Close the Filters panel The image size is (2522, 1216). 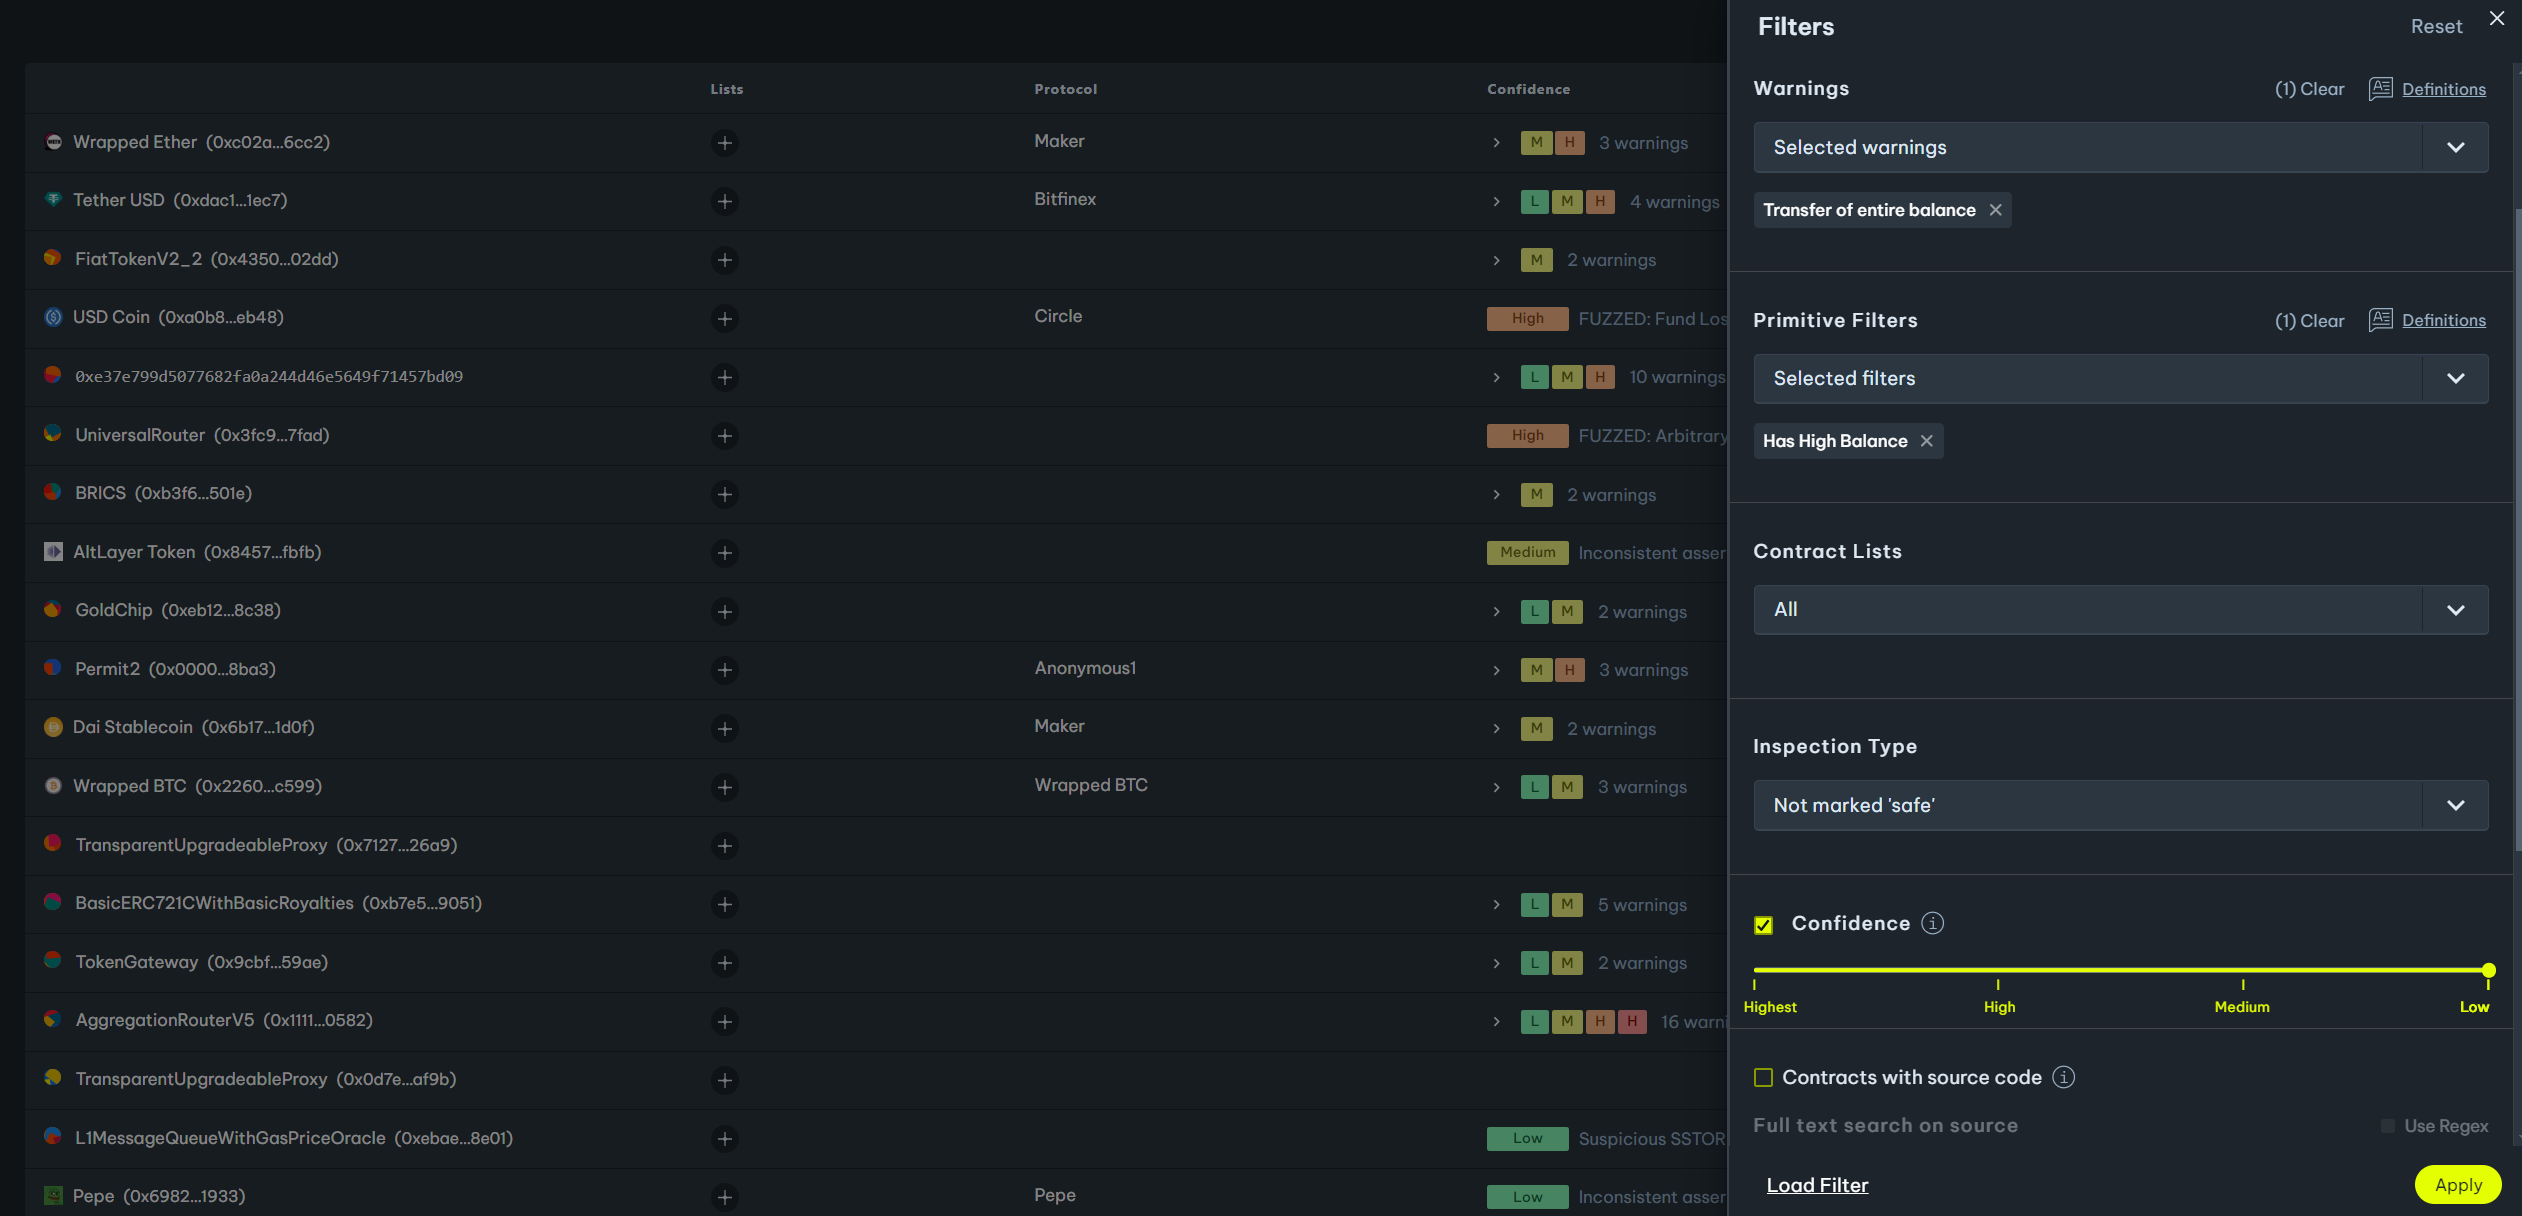(2496, 19)
